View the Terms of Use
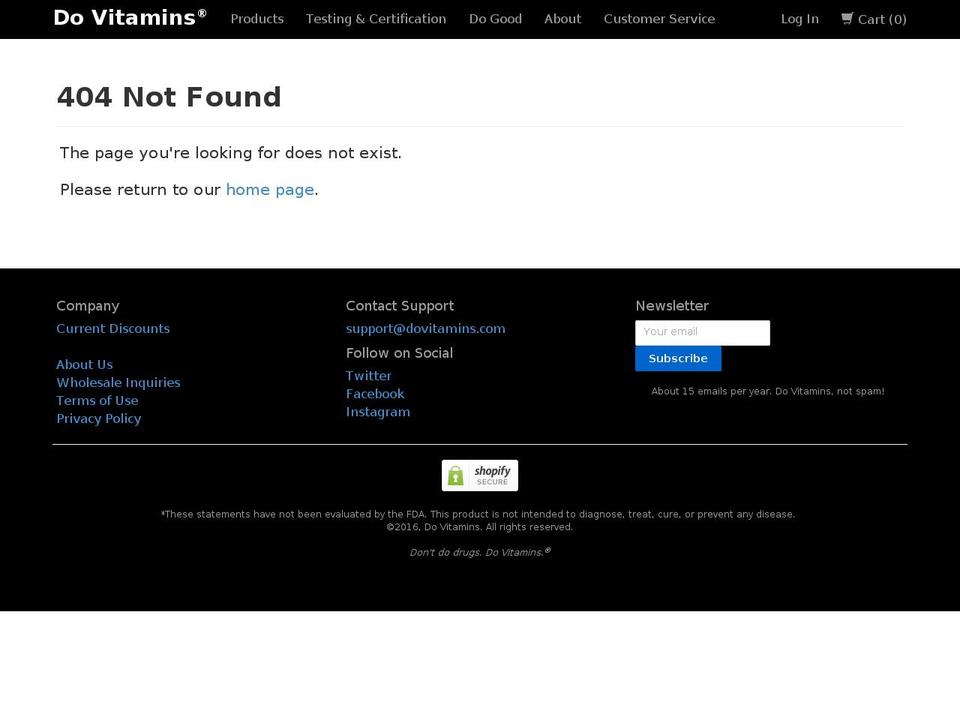This screenshot has height=720, width=960. click(97, 400)
